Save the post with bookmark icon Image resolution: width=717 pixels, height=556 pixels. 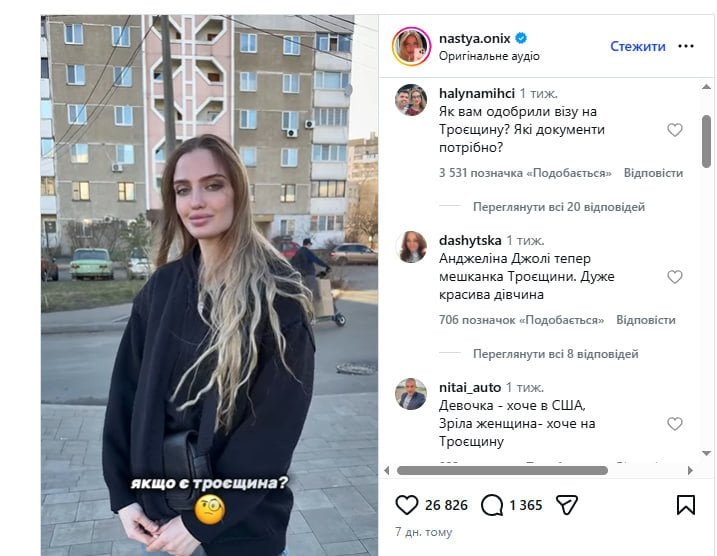pos(685,505)
